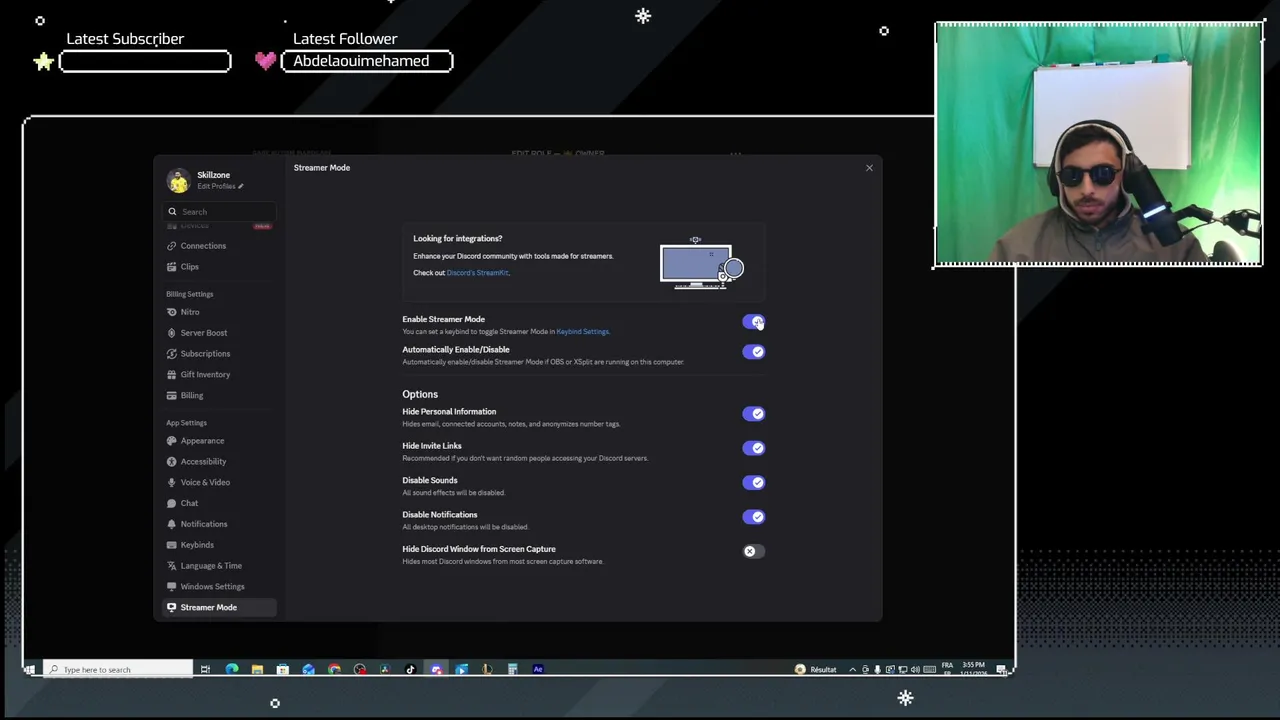The height and width of the screenshot is (720, 1280).
Task: Open File Explorer from the taskbar
Action: tap(257, 669)
